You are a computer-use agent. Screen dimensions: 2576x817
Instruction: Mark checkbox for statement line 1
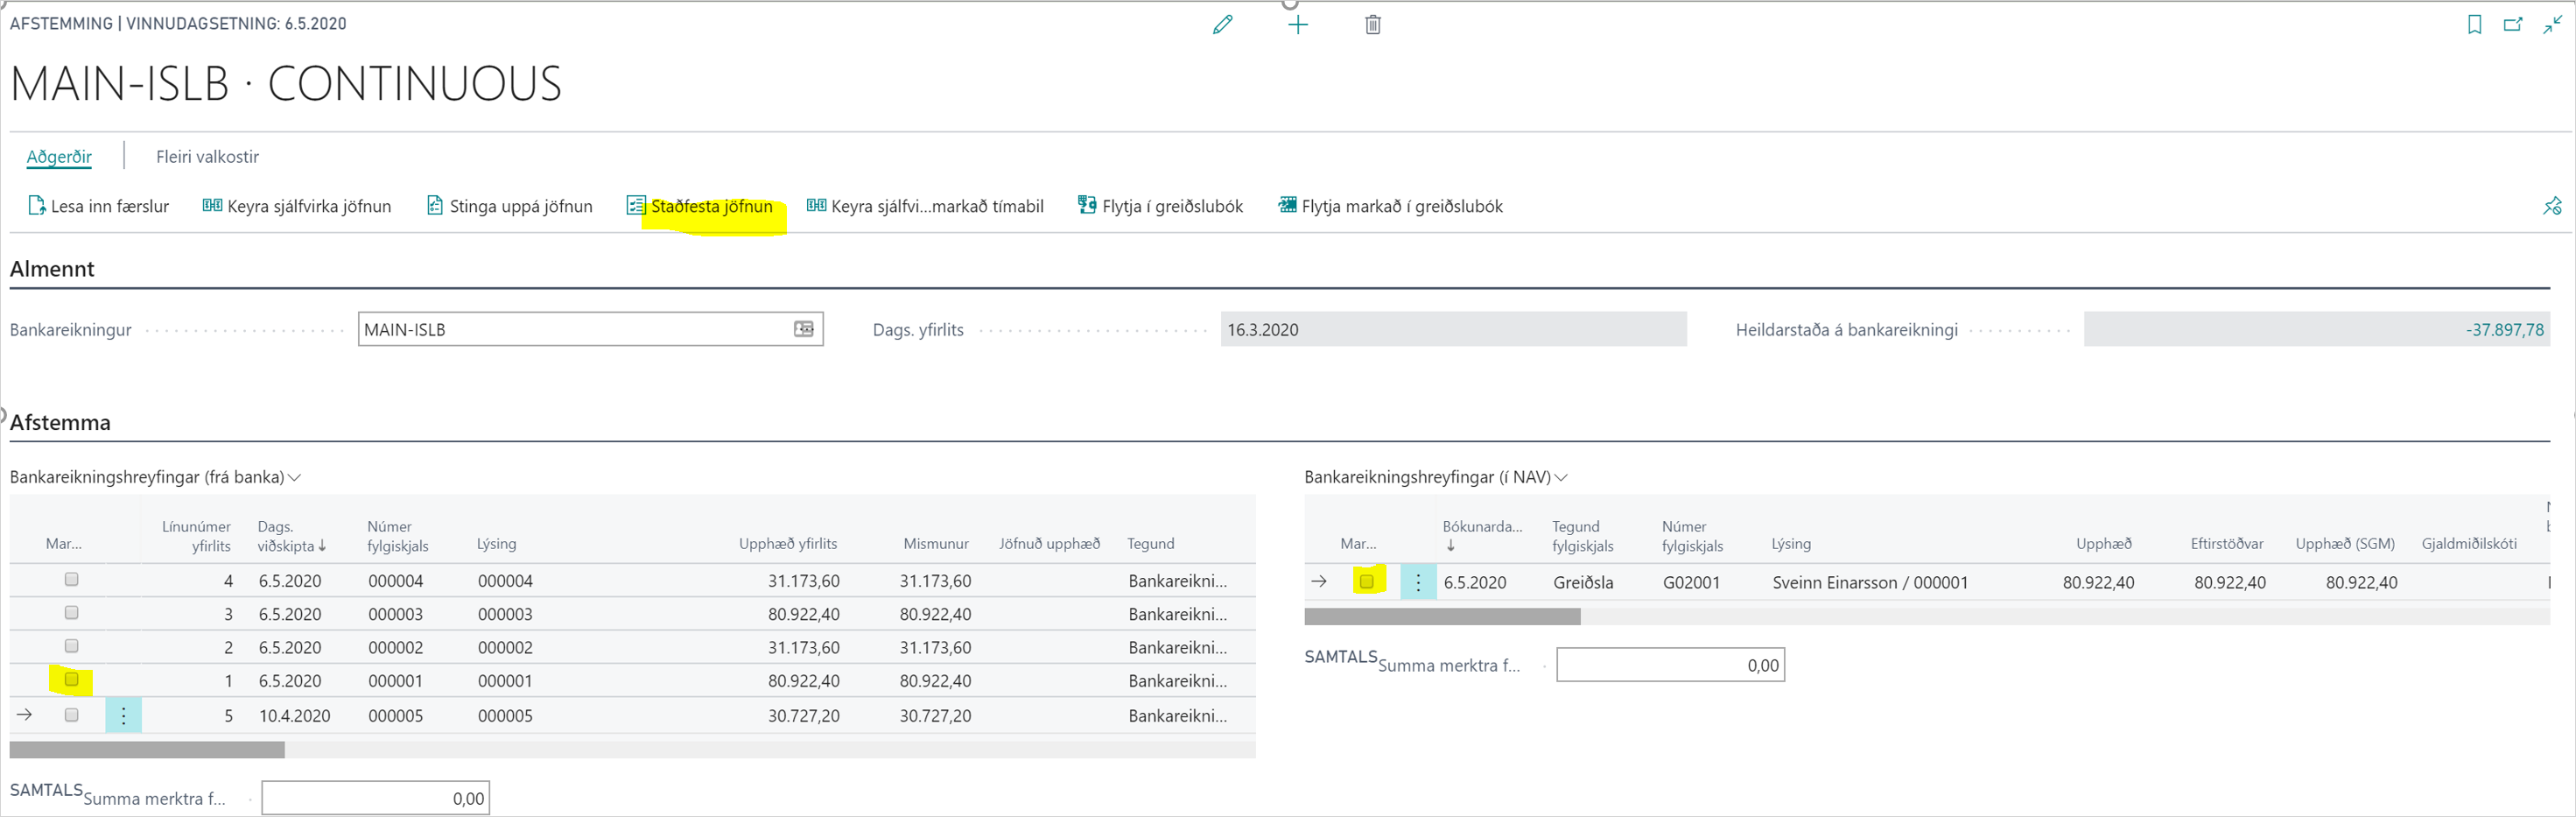click(x=71, y=679)
